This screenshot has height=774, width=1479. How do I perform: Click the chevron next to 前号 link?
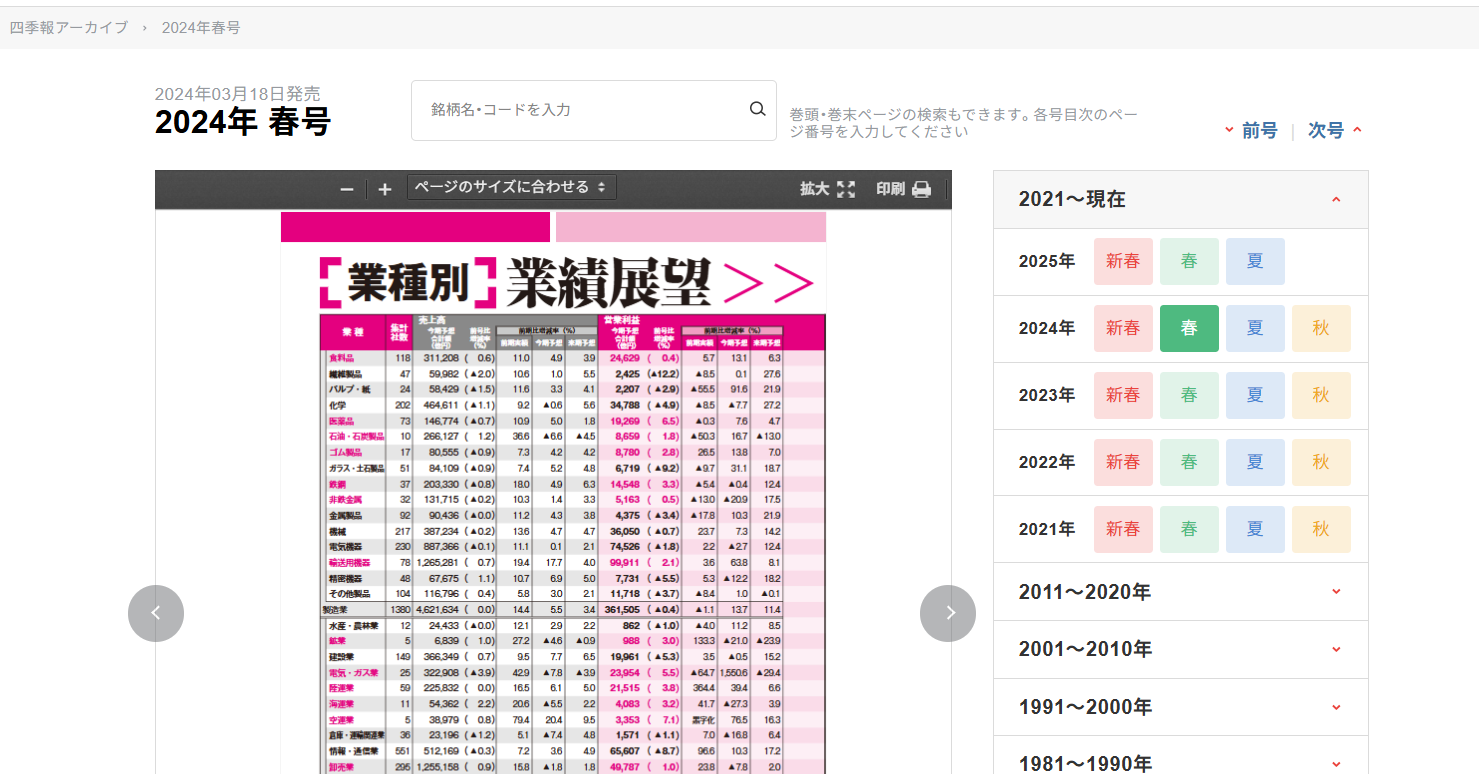click(x=1229, y=130)
